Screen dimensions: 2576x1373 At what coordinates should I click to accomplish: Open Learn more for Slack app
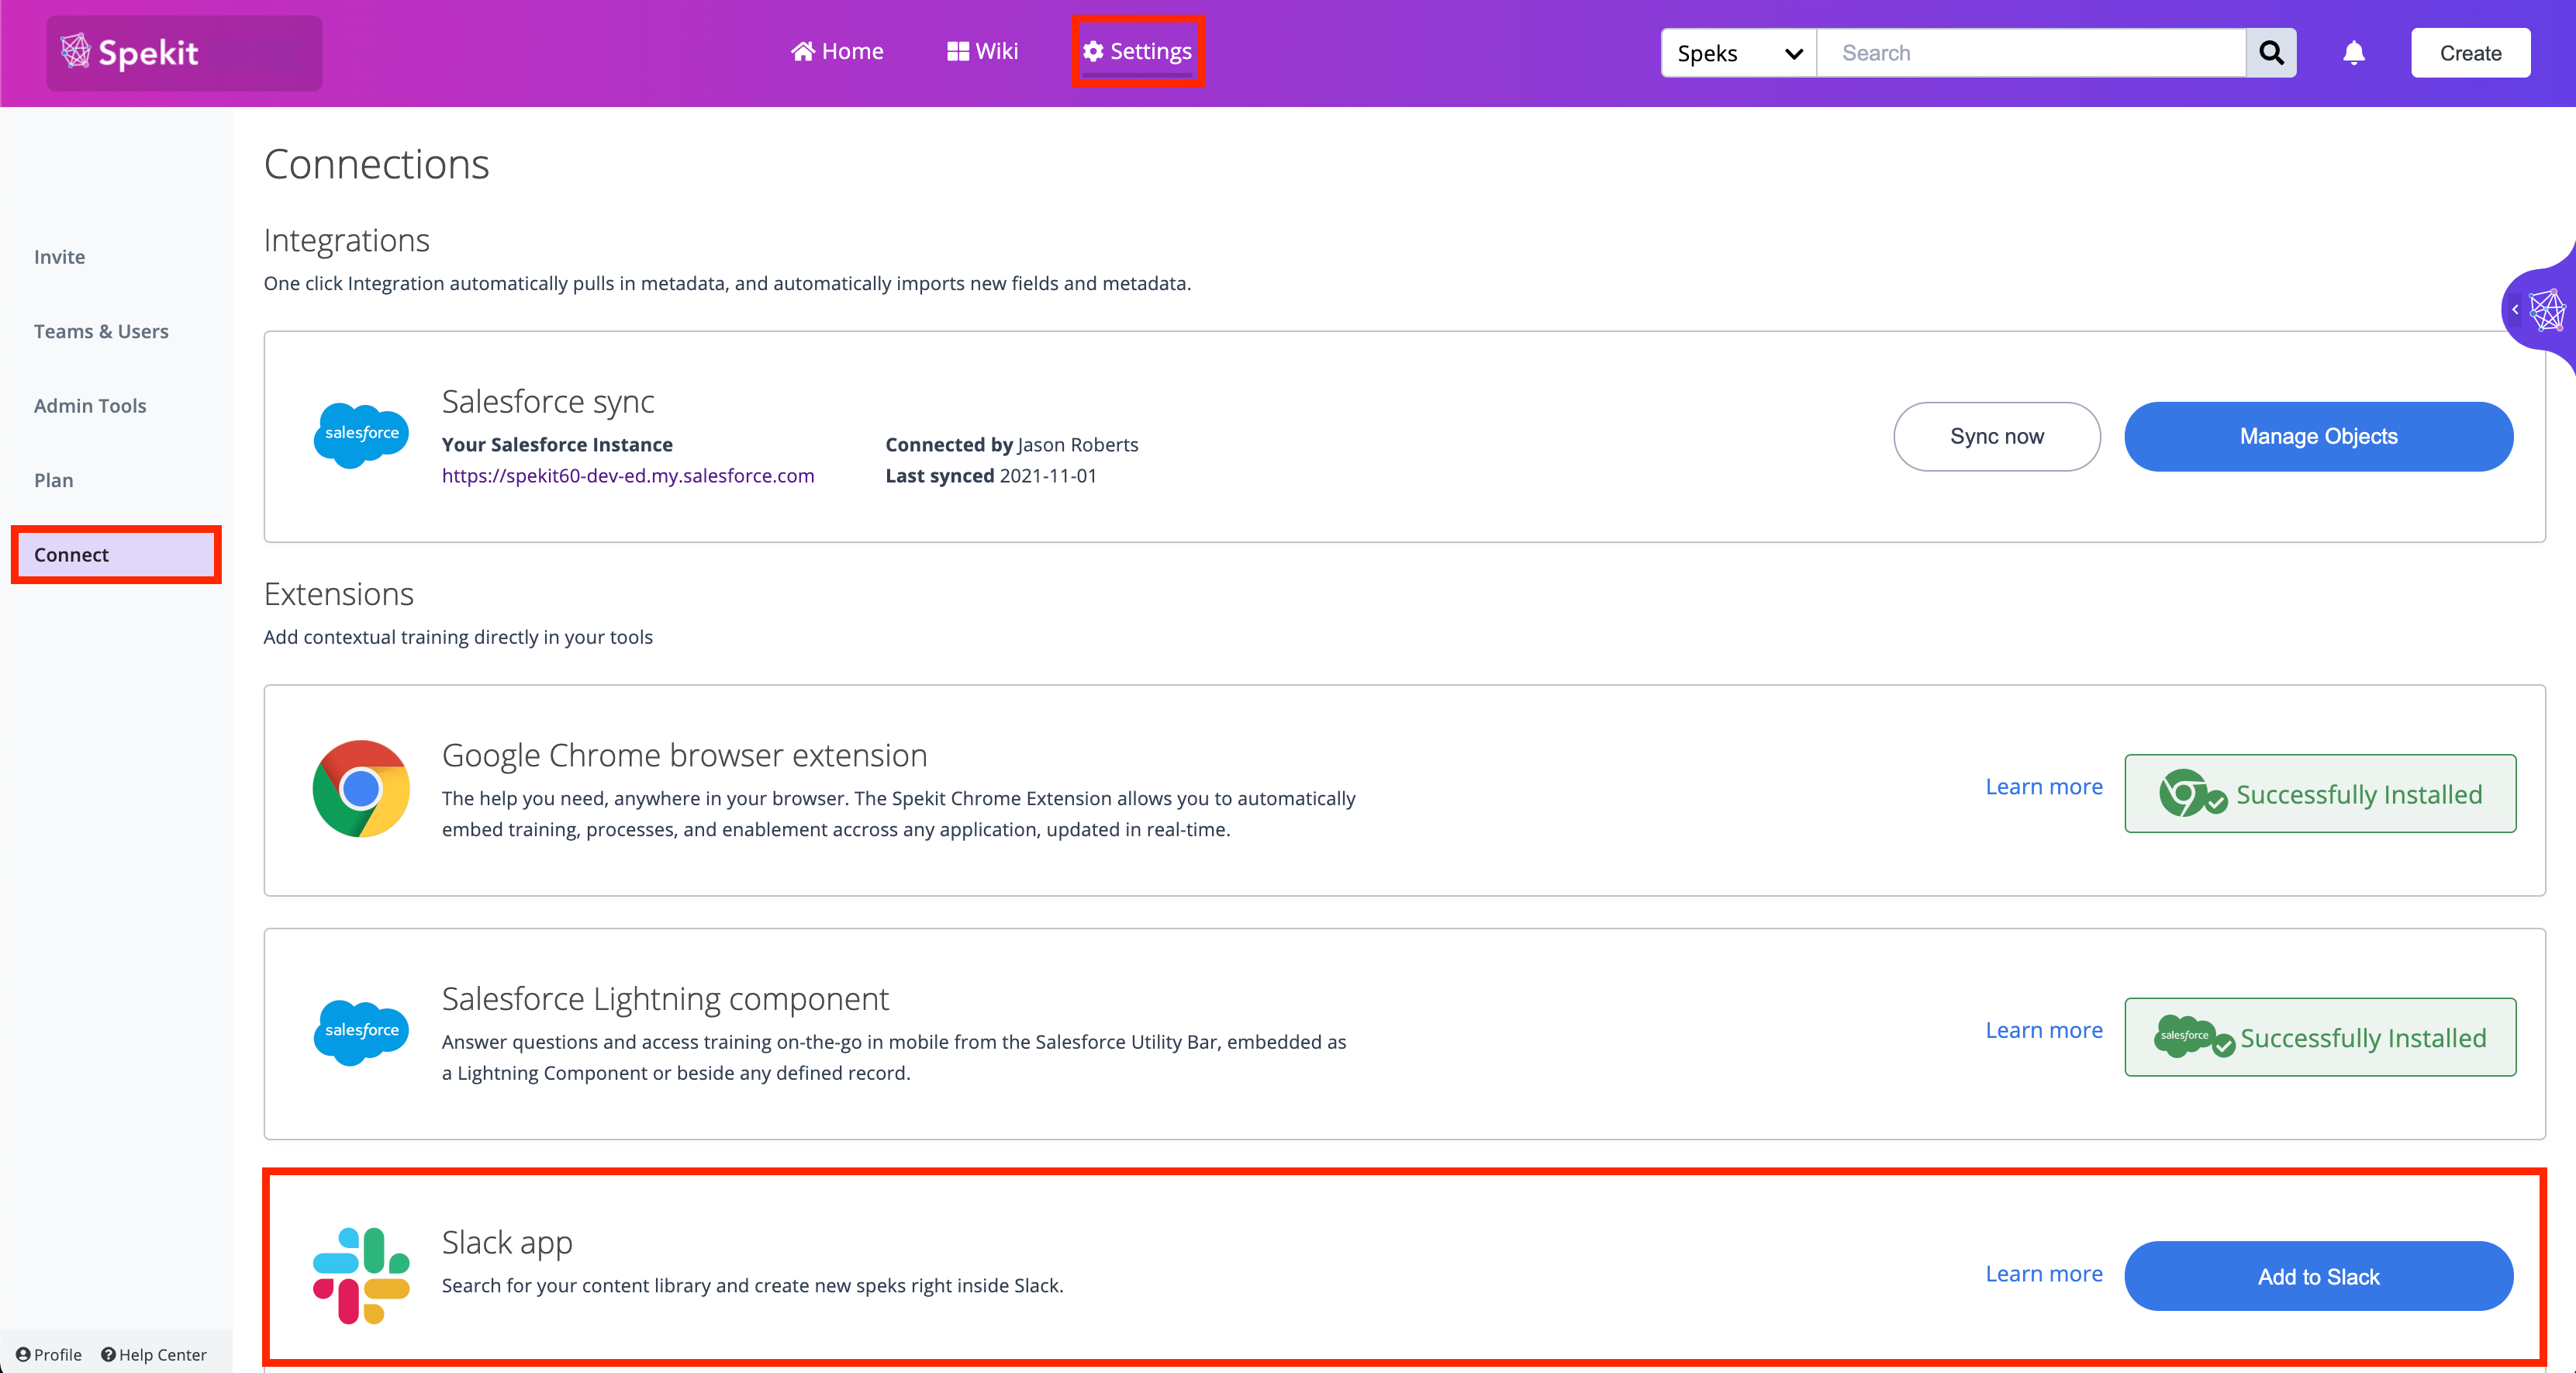(2044, 1274)
